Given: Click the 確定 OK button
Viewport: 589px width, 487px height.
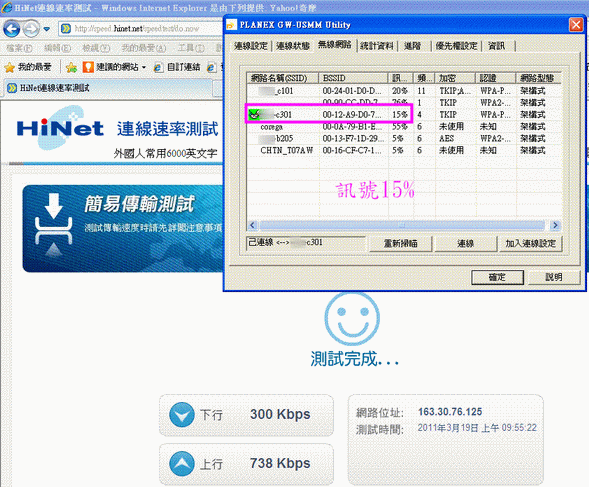Looking at the screenshot, I should pyautogui.click(x=497, y=277).
